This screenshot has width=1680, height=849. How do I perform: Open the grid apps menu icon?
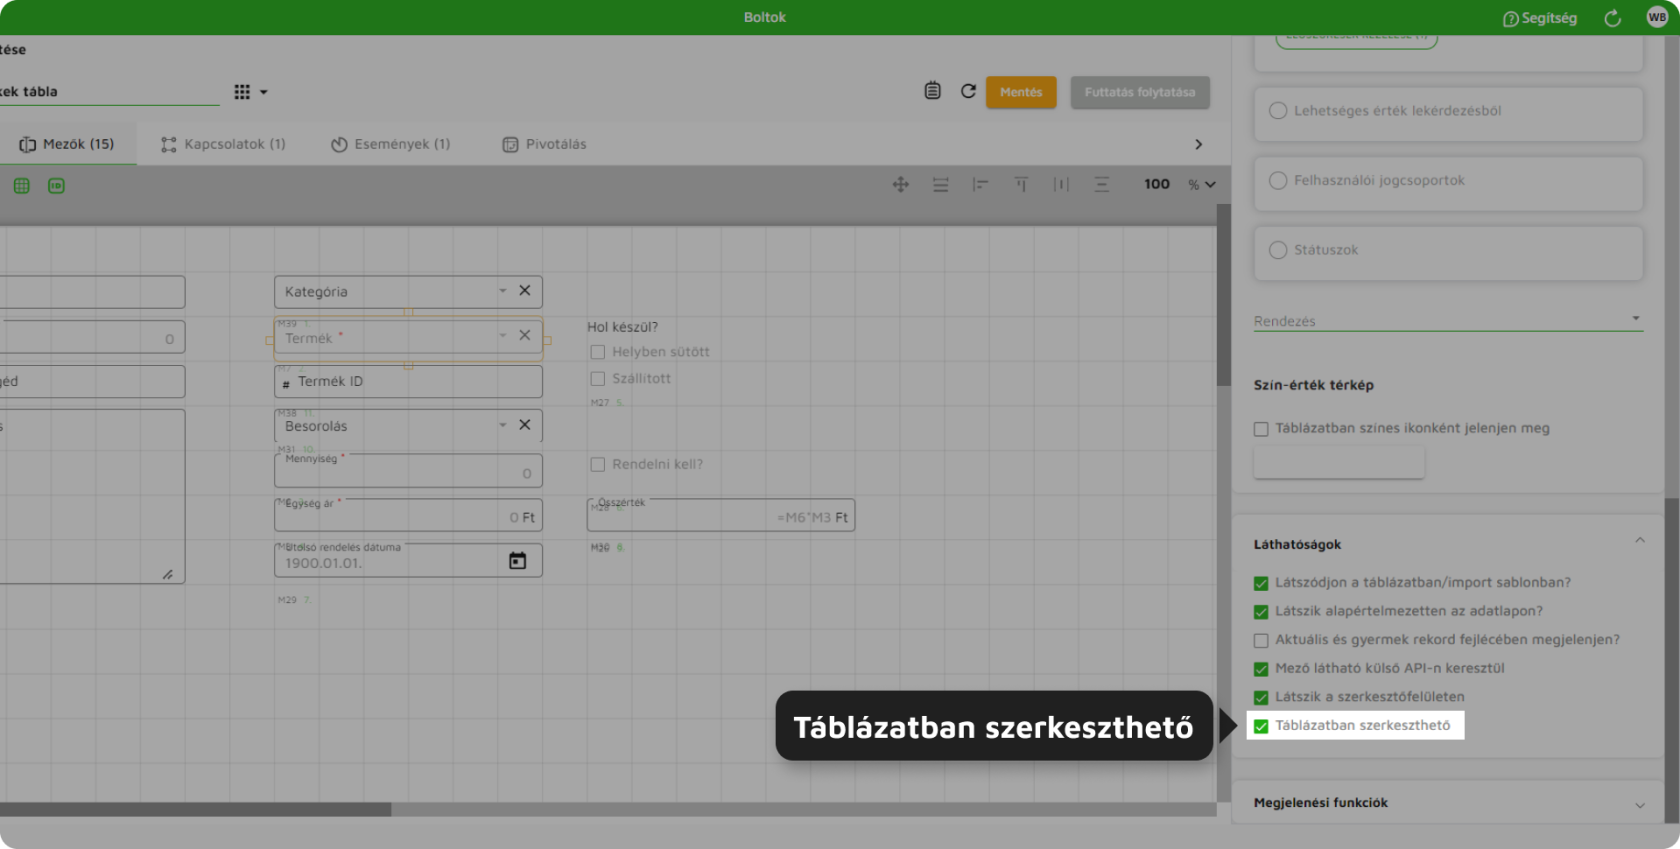pos(242,92)
